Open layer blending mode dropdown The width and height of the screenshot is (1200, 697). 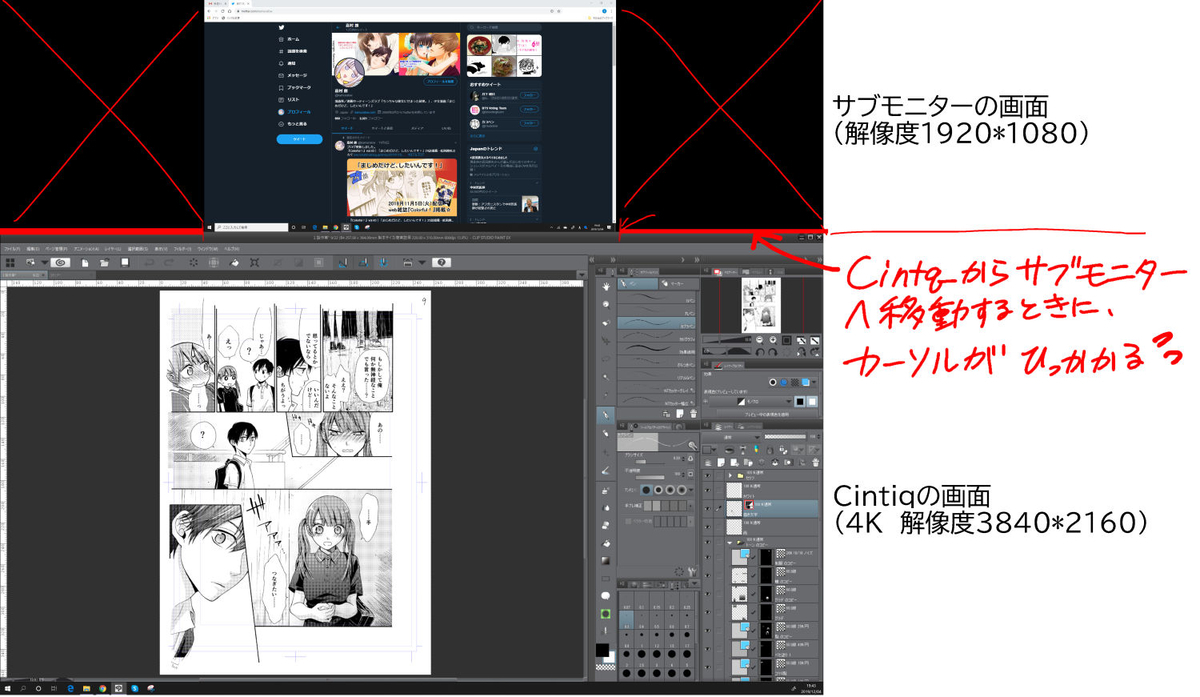pyautogui.click(x=732, y=437)
